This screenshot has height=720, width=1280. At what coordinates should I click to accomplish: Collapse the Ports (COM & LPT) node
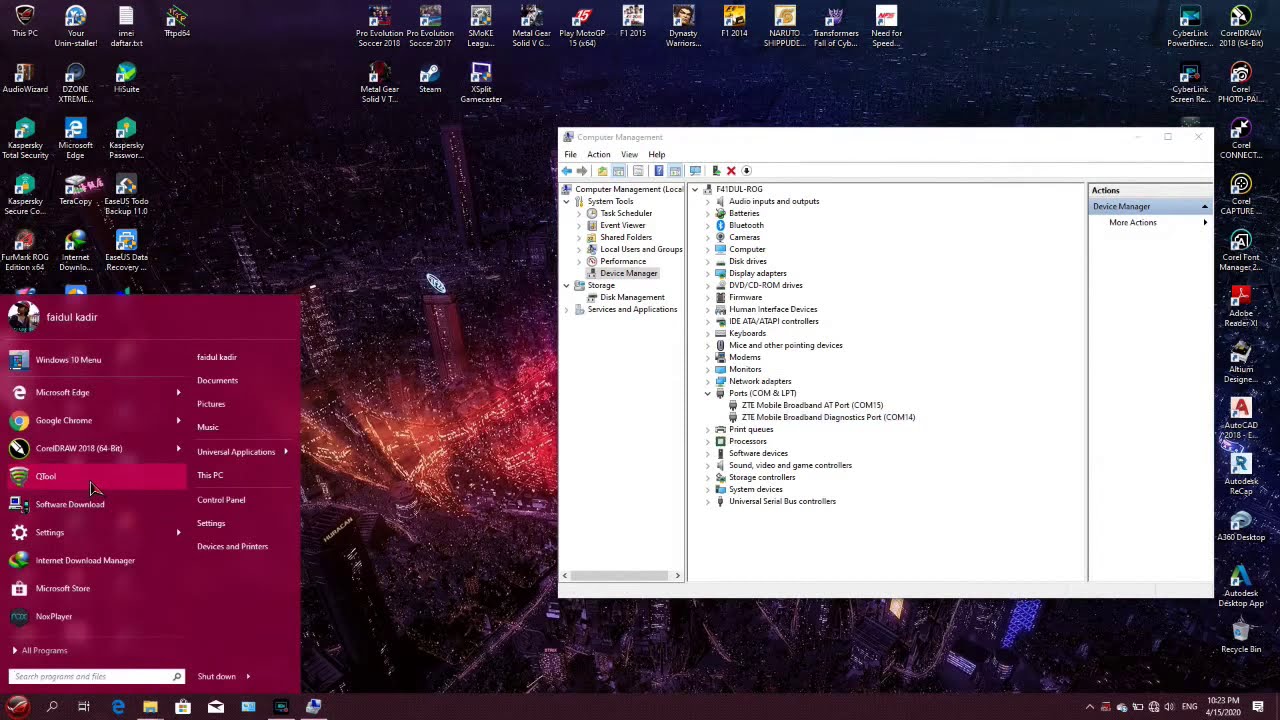(707, 393)
